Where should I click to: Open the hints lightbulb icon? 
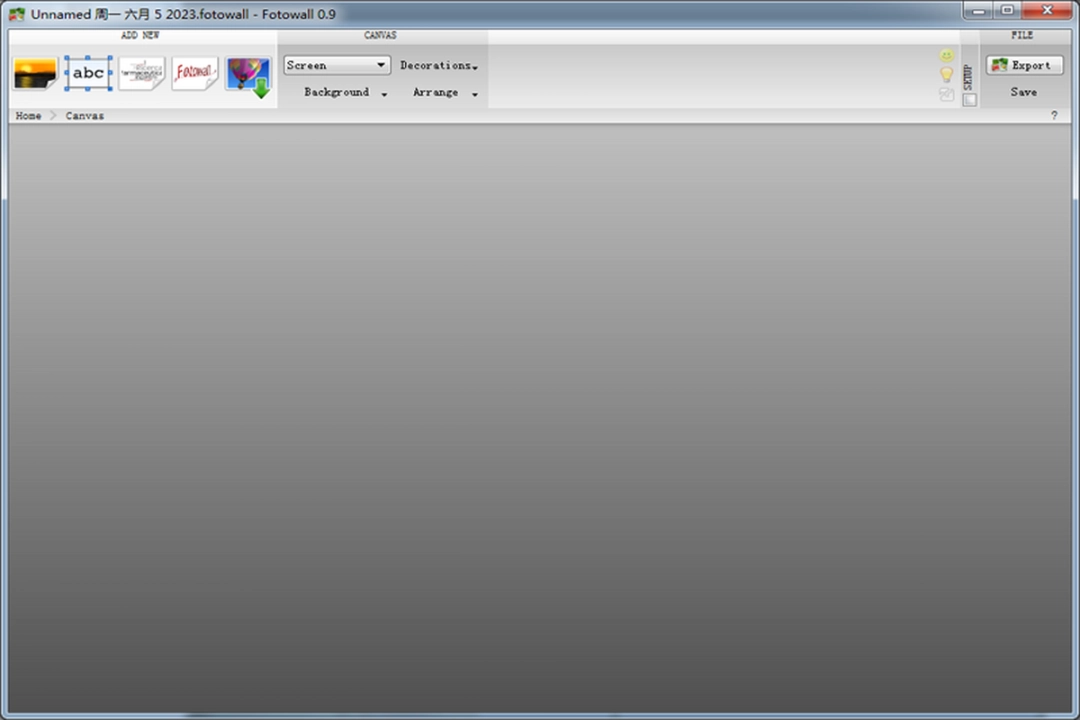click(x=946, y=74)
